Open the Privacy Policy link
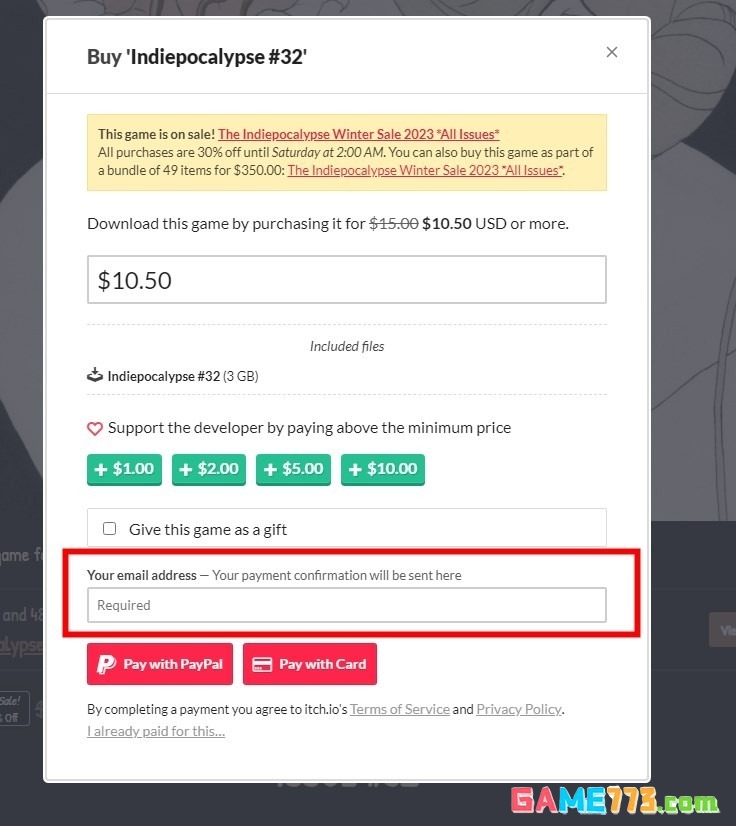Viewport: 736px width, 826px height. coord(518,709)
